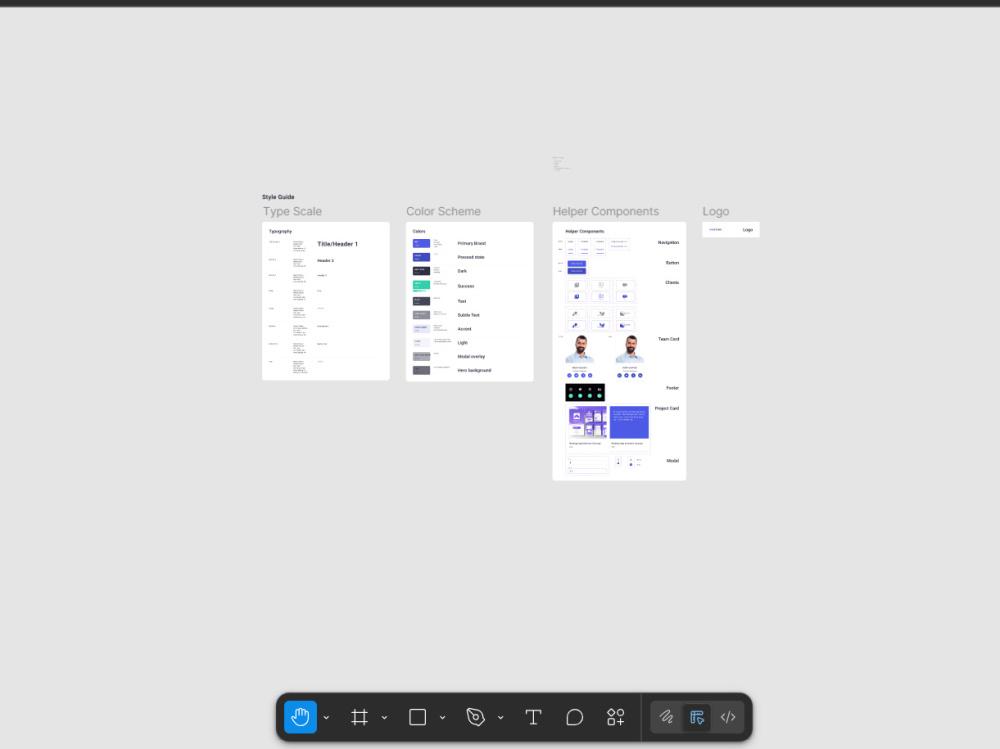The image size is (1000, 749).
Task: Select the Helper Components frame title
Action: coord(605,211)
